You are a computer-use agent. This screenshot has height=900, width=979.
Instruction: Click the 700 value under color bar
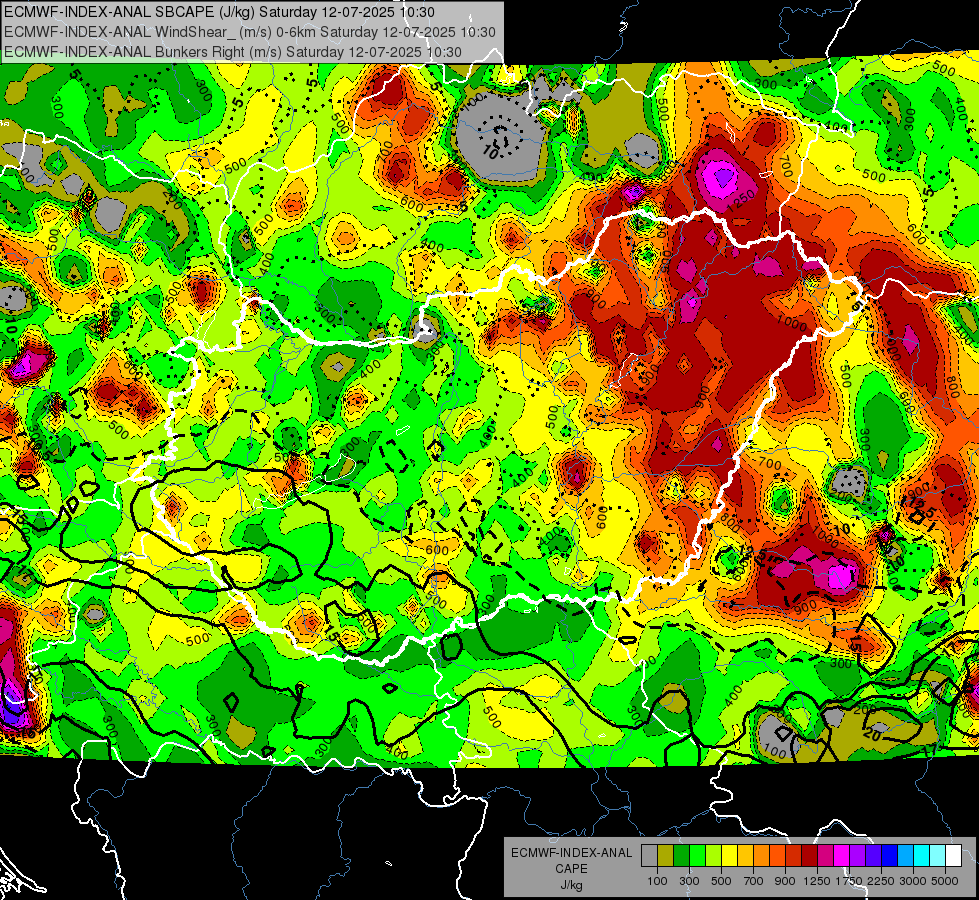753,881
